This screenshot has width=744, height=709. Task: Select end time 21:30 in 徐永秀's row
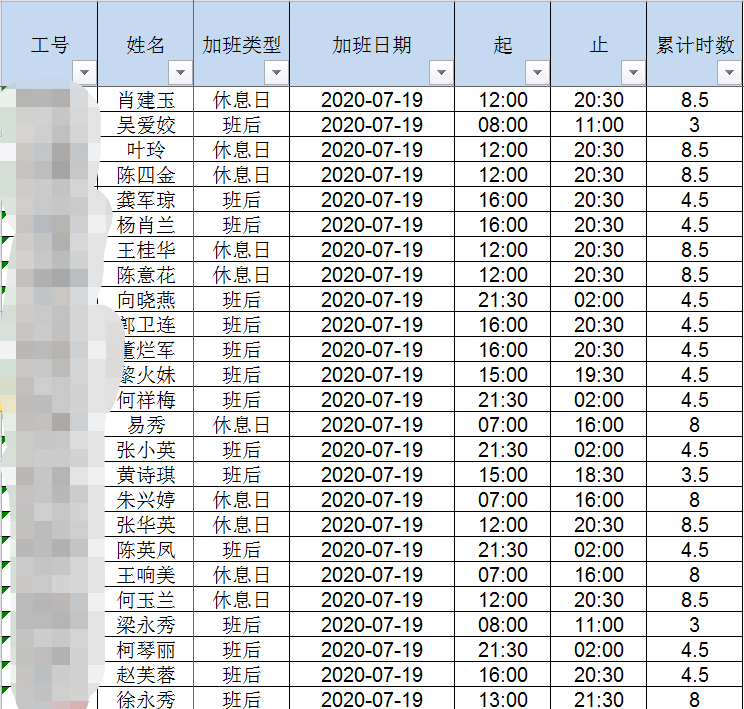point(598,699)
